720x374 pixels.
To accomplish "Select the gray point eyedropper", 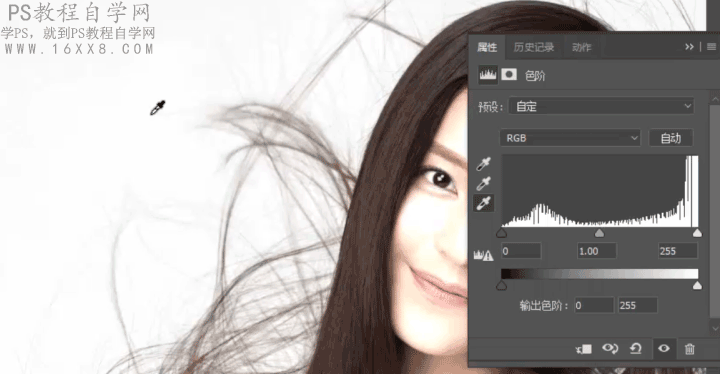I will 484,183.
